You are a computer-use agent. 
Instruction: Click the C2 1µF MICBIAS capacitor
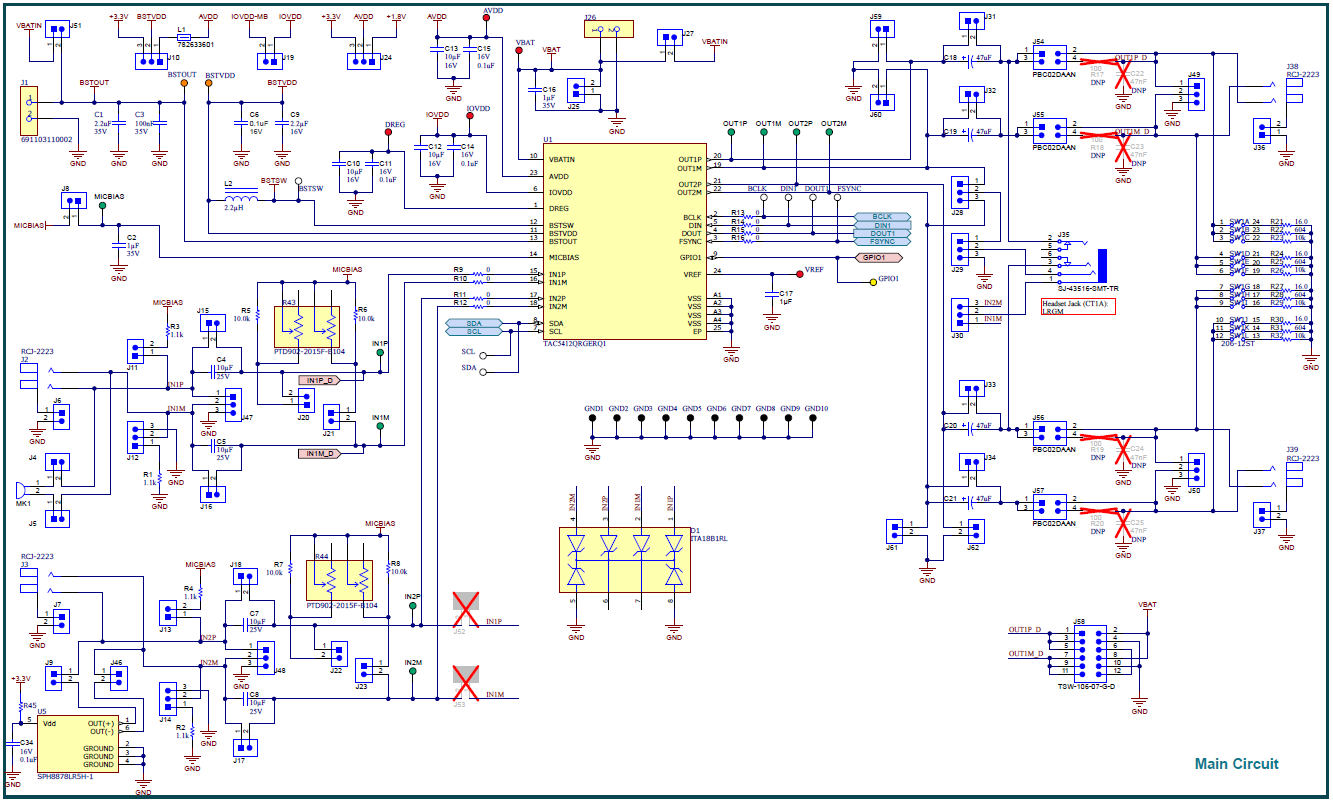118,243
